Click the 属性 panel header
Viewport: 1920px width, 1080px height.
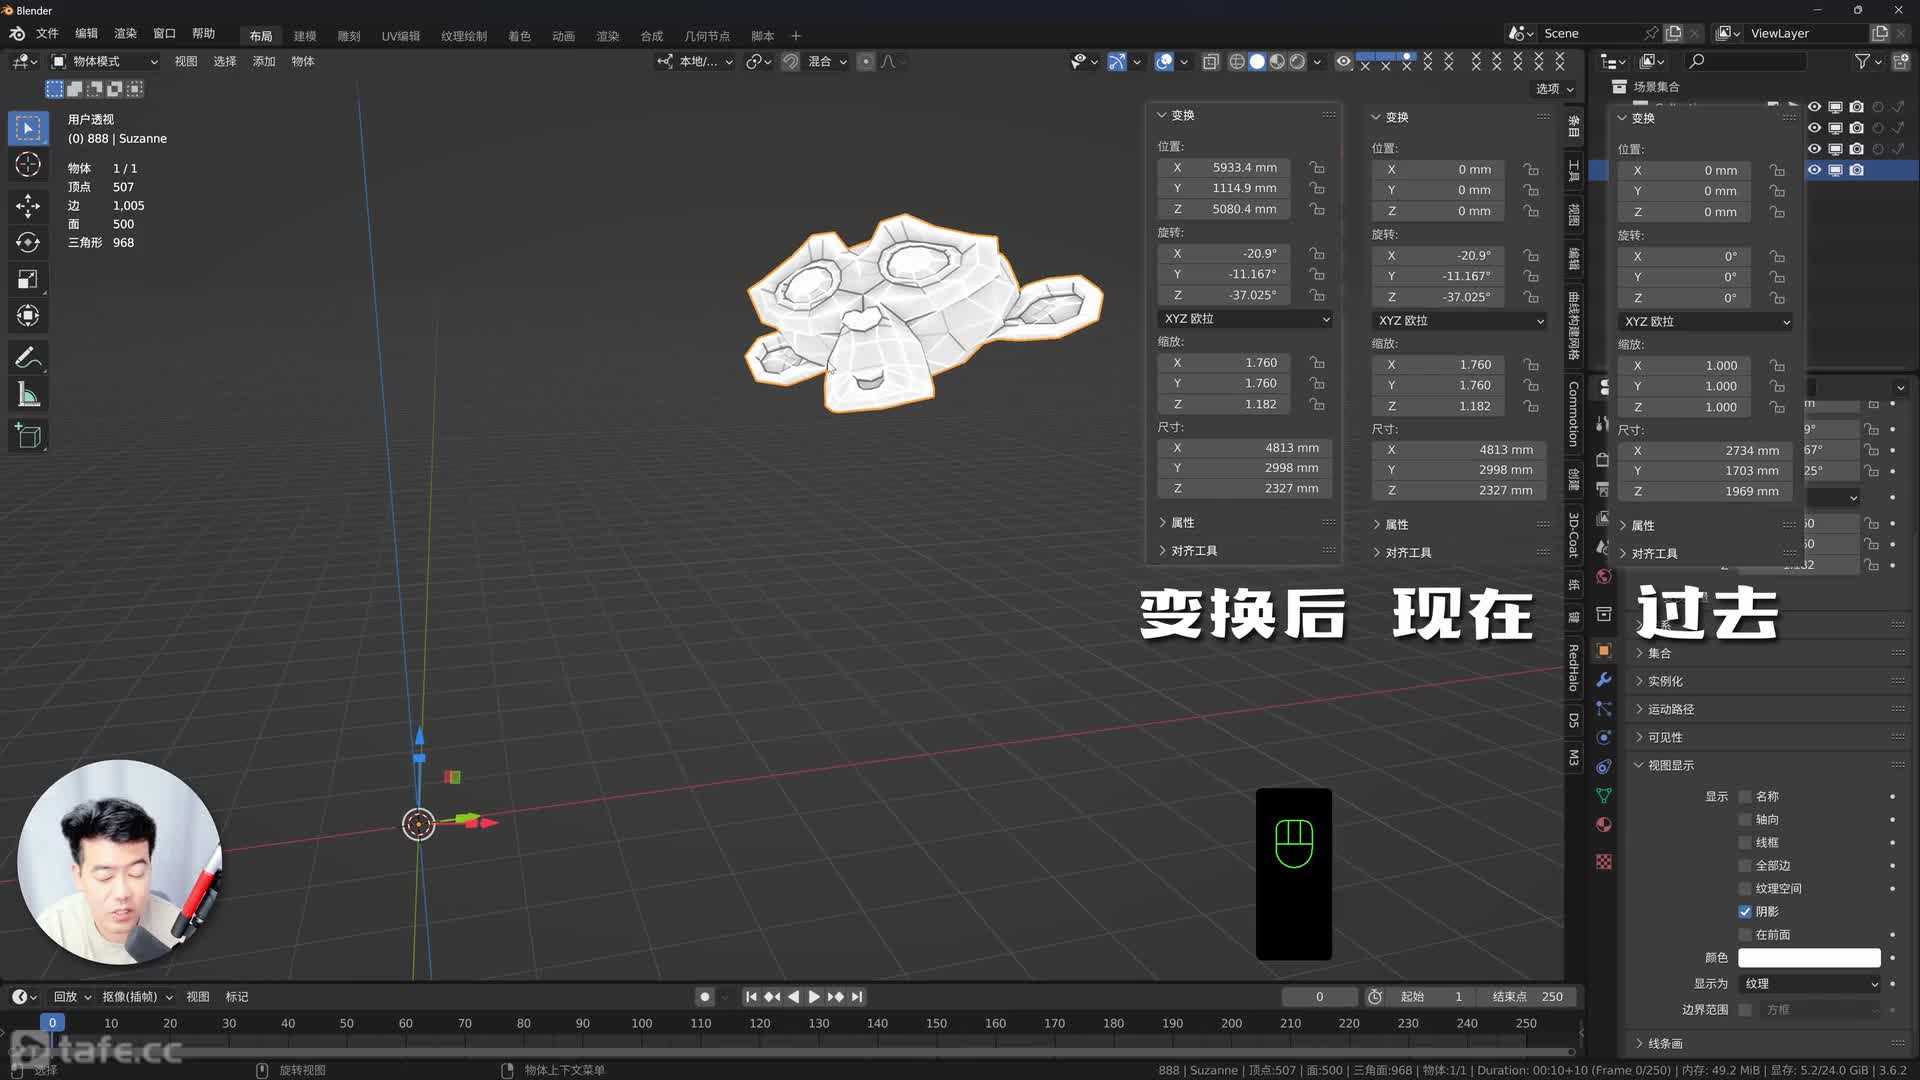click(x=1182, y=522)
